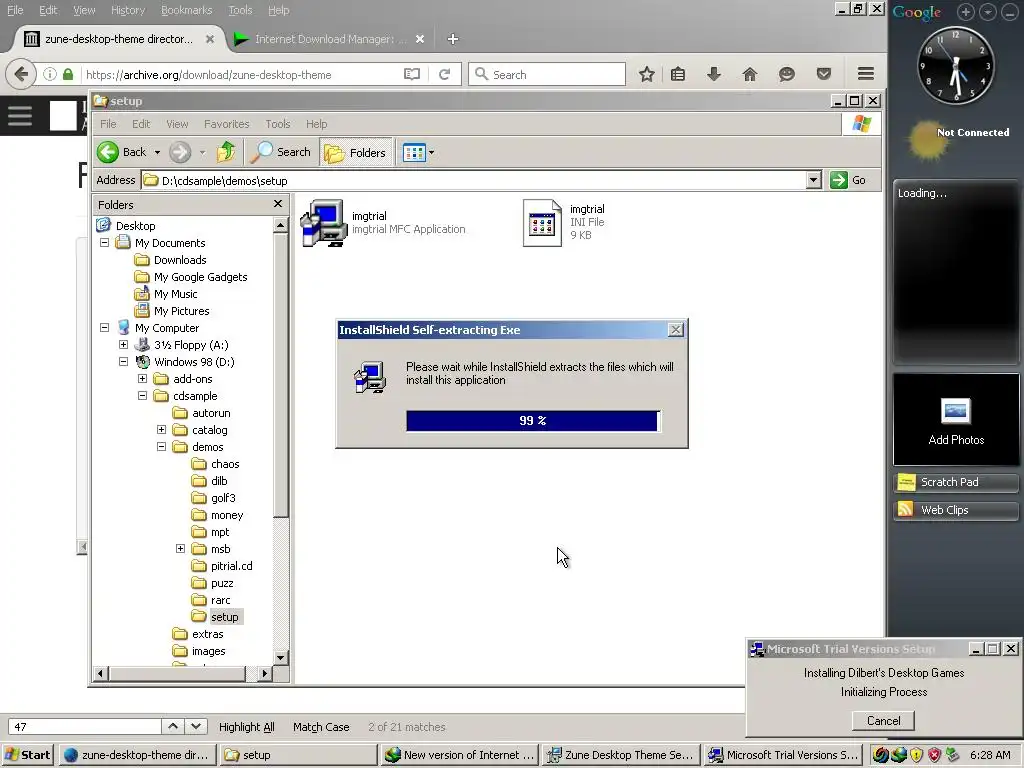
Task: Click Highlight All in find bar
Action: coord(246,727)
